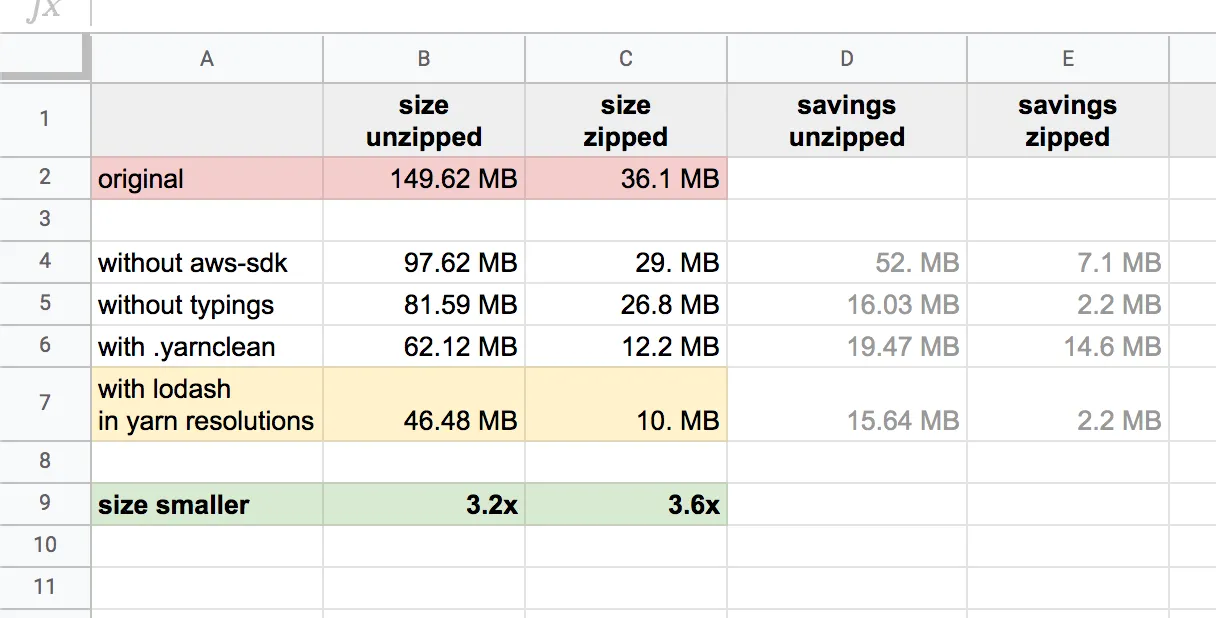
Task: Select row 9 header
Action: tap(45, 504)
